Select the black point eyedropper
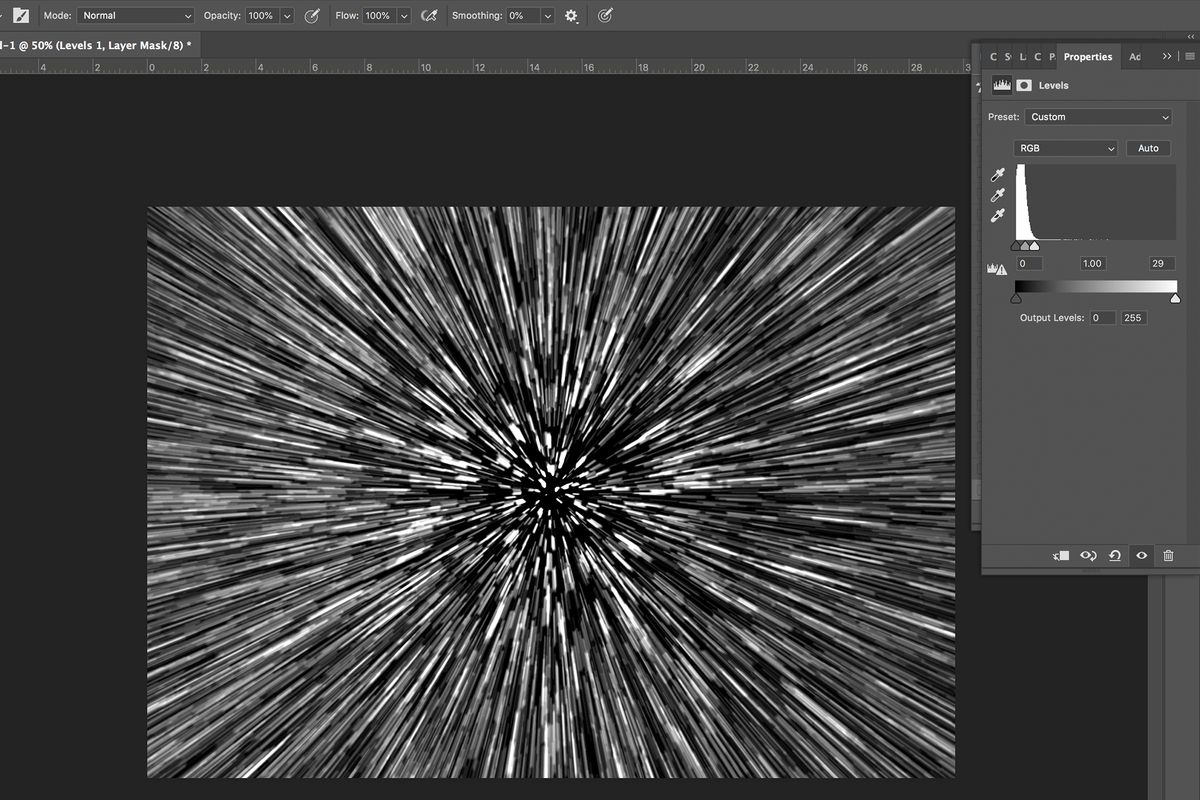This screenshot has width=1200, height=800. click(997, 174)
